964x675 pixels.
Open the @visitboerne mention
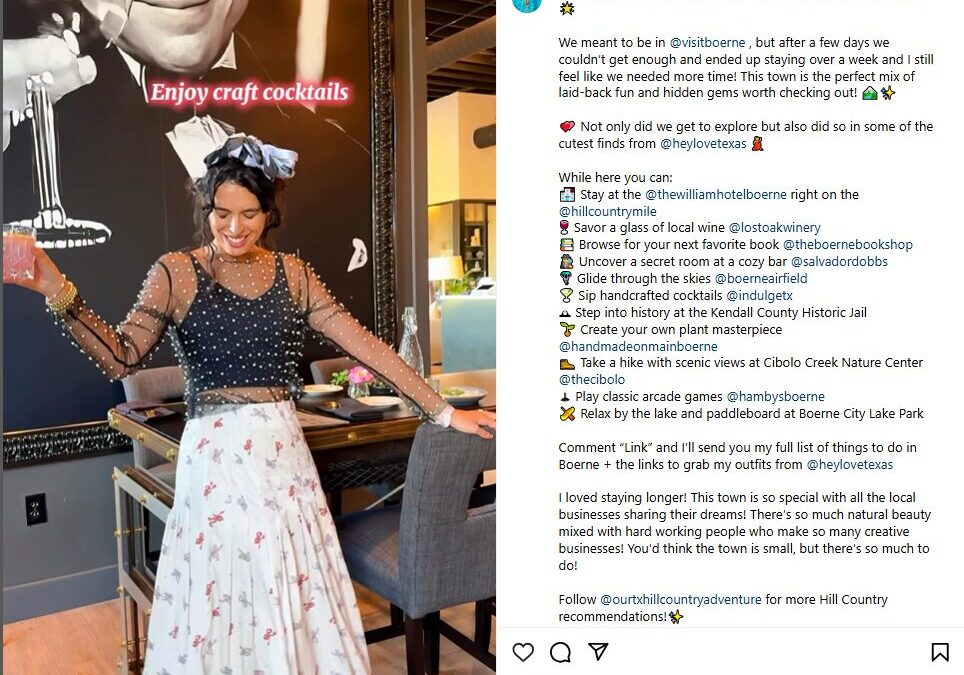point(707,42)
